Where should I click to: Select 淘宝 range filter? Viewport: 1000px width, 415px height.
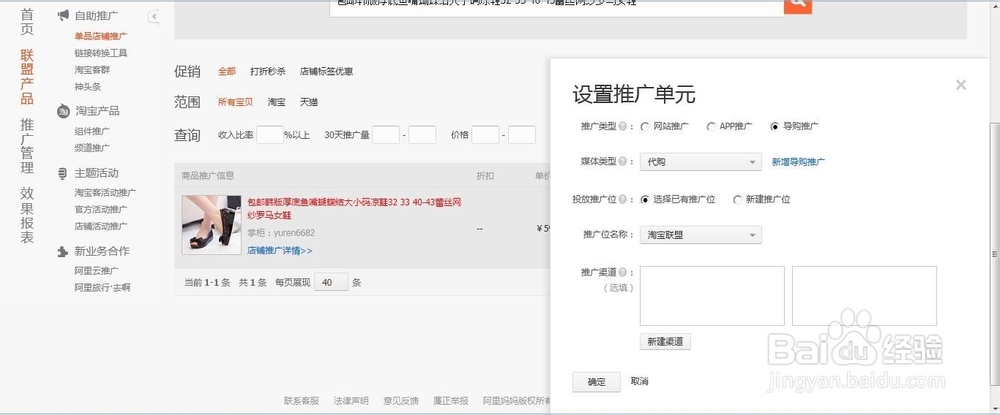point(276,102)
